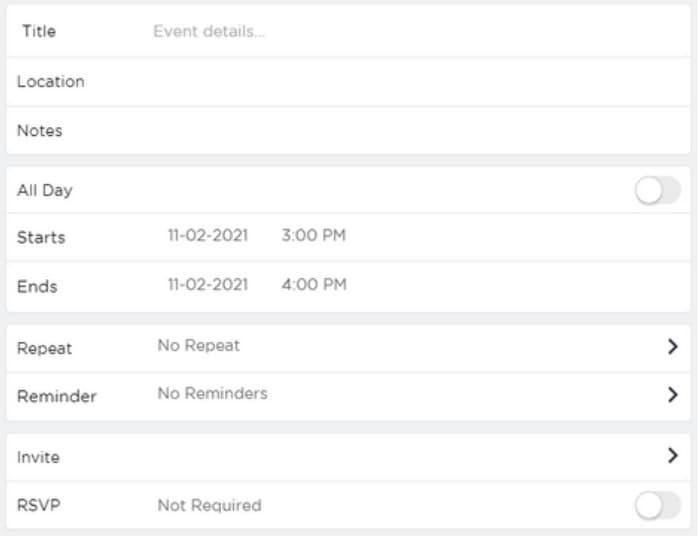
Task: Click the No Repeat value
Action: point(198,346)
